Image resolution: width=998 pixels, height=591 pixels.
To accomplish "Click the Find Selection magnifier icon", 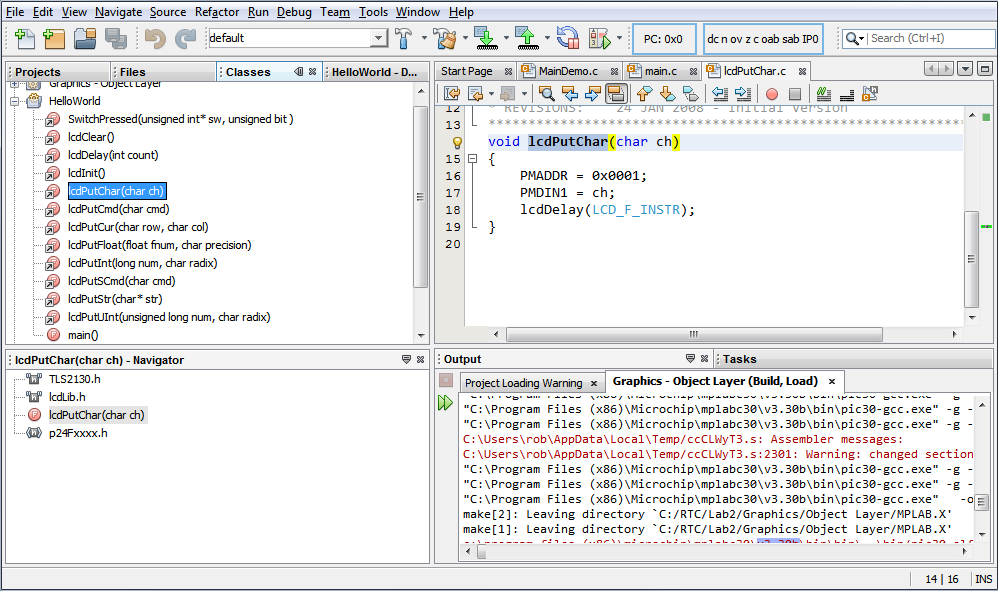I will click(x=545, y=94).
